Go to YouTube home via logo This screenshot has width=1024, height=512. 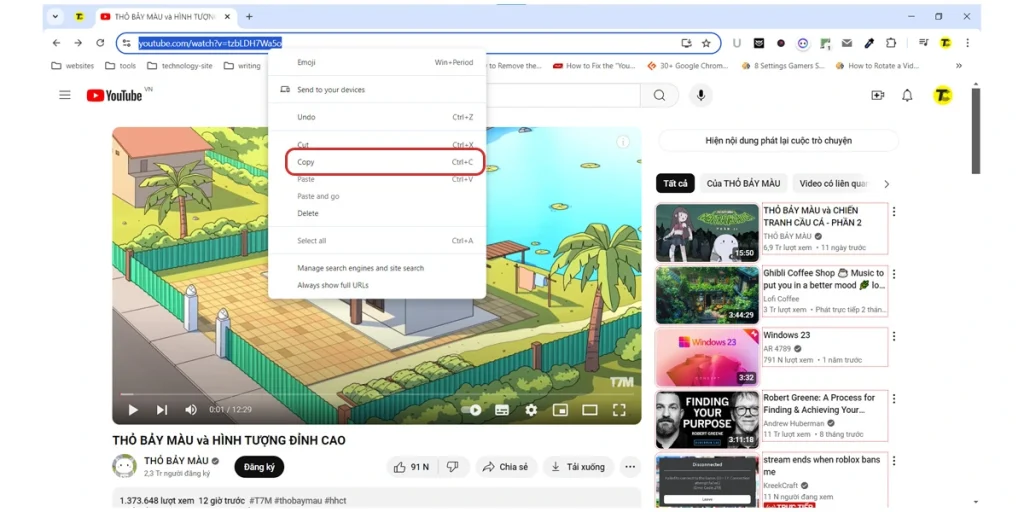pyautogui.click(x=115, y=95)
